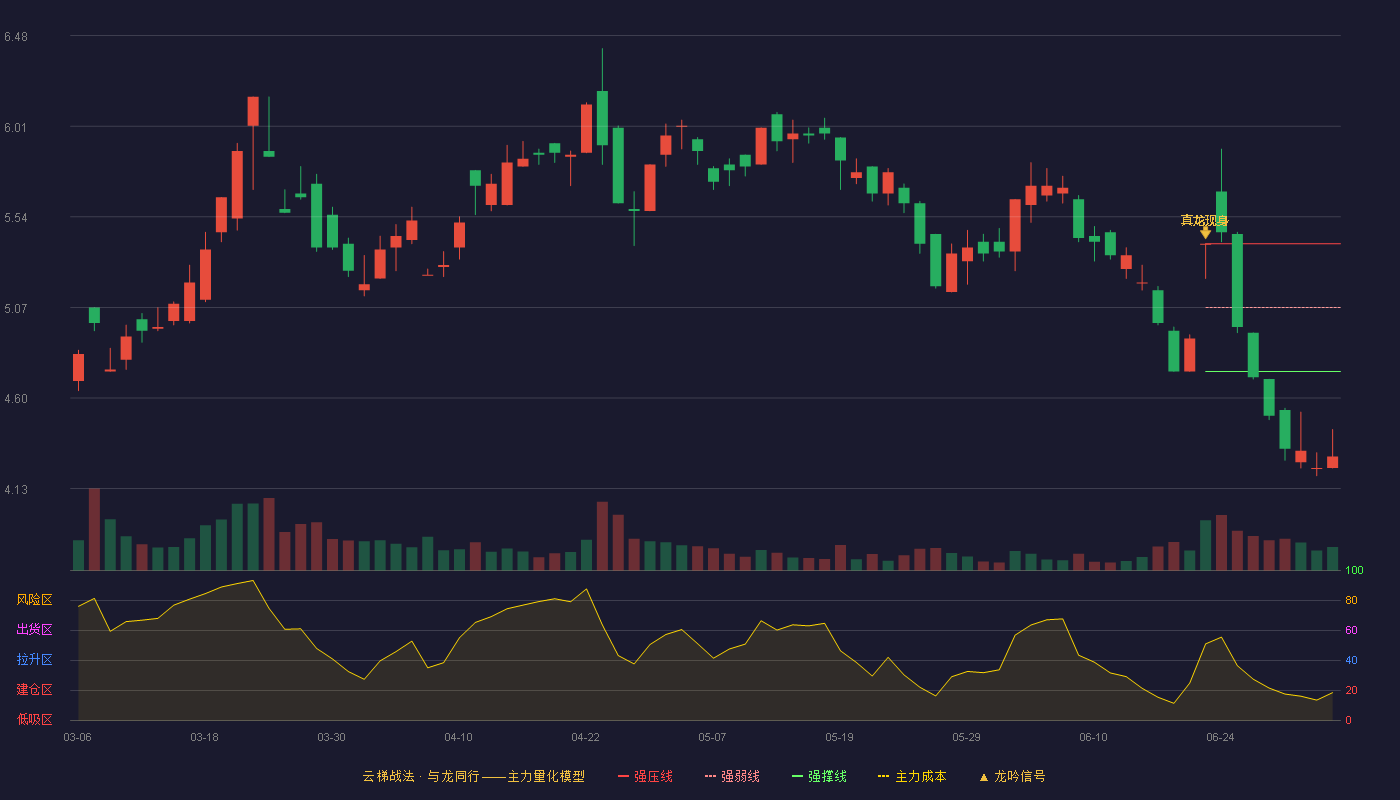
Task: Click the 03-18 date label
Action: (x=204, y=737)
